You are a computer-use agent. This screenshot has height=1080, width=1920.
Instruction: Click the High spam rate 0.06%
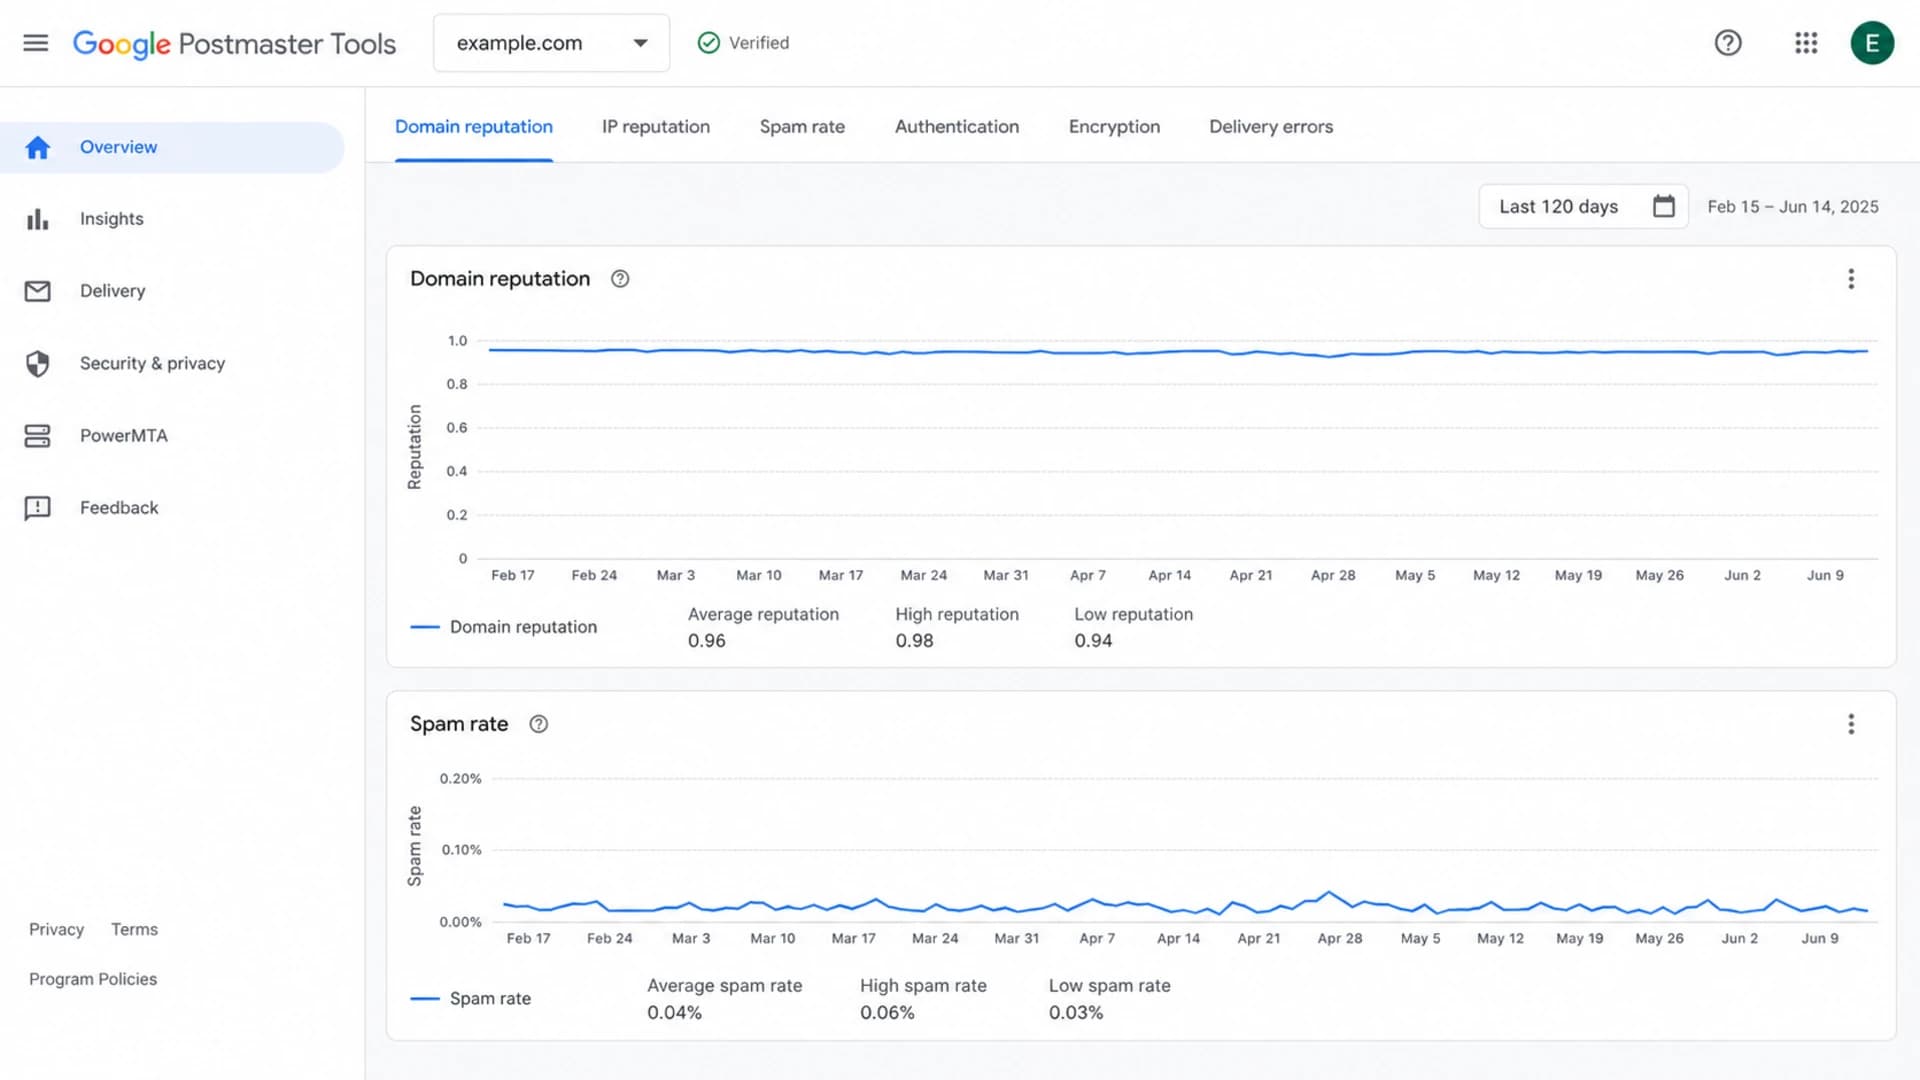coord(887,1013)
